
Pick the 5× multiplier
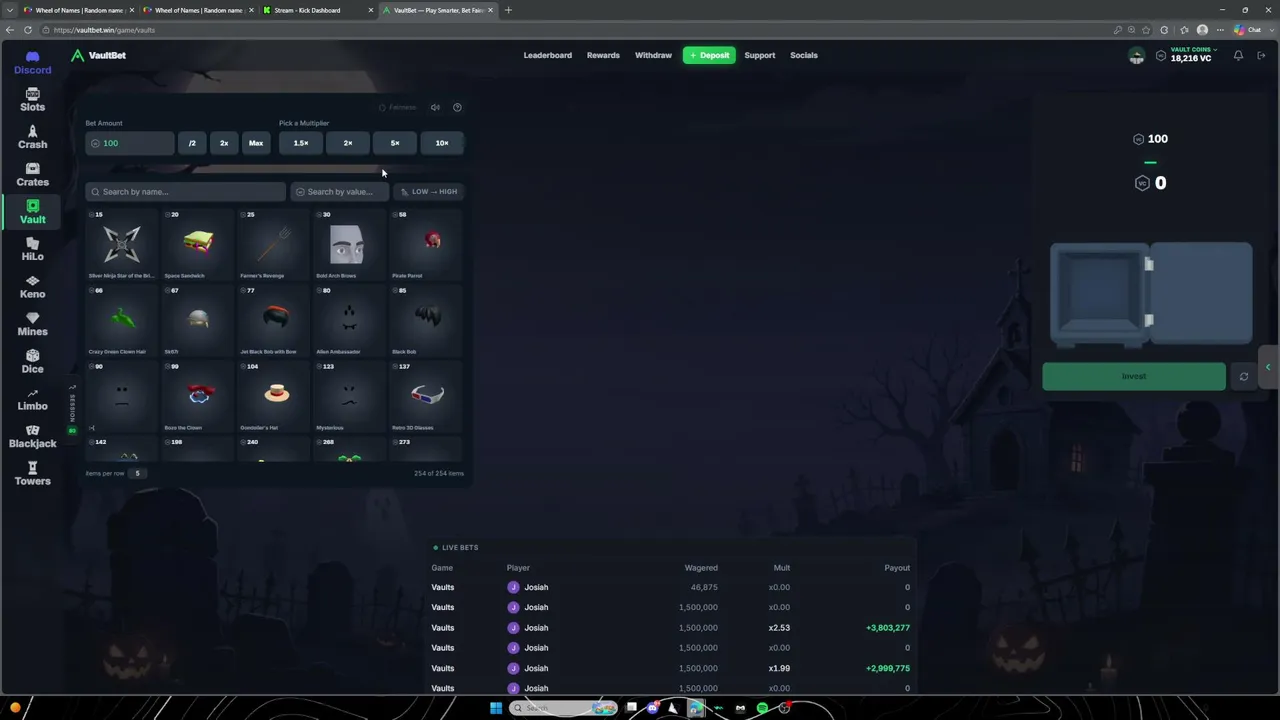(x=395, y=143)
